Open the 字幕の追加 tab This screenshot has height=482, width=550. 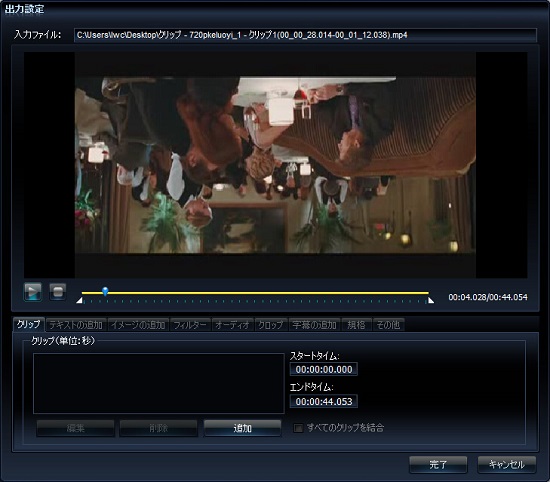pyautogui.click(x=314, y=325)
